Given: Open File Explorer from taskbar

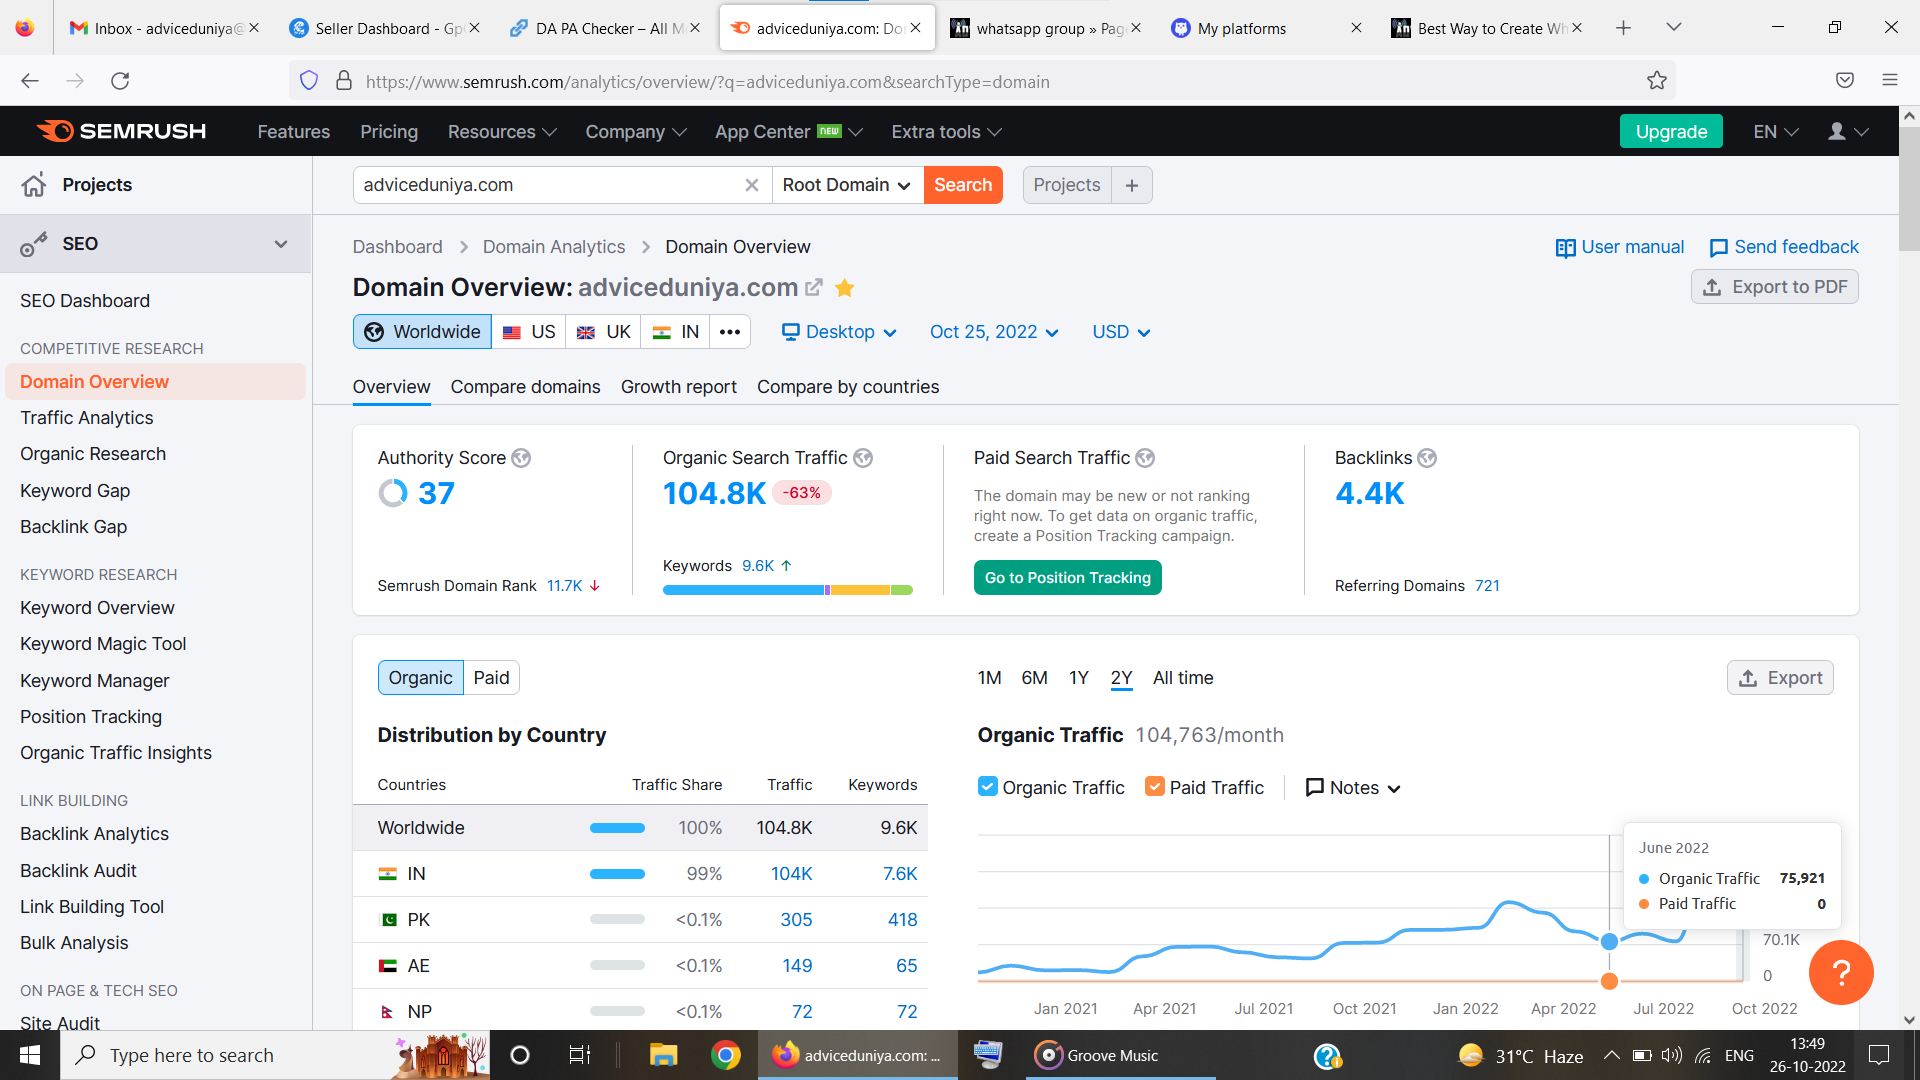Looking at the screenshot, I should pos(664,1055).
